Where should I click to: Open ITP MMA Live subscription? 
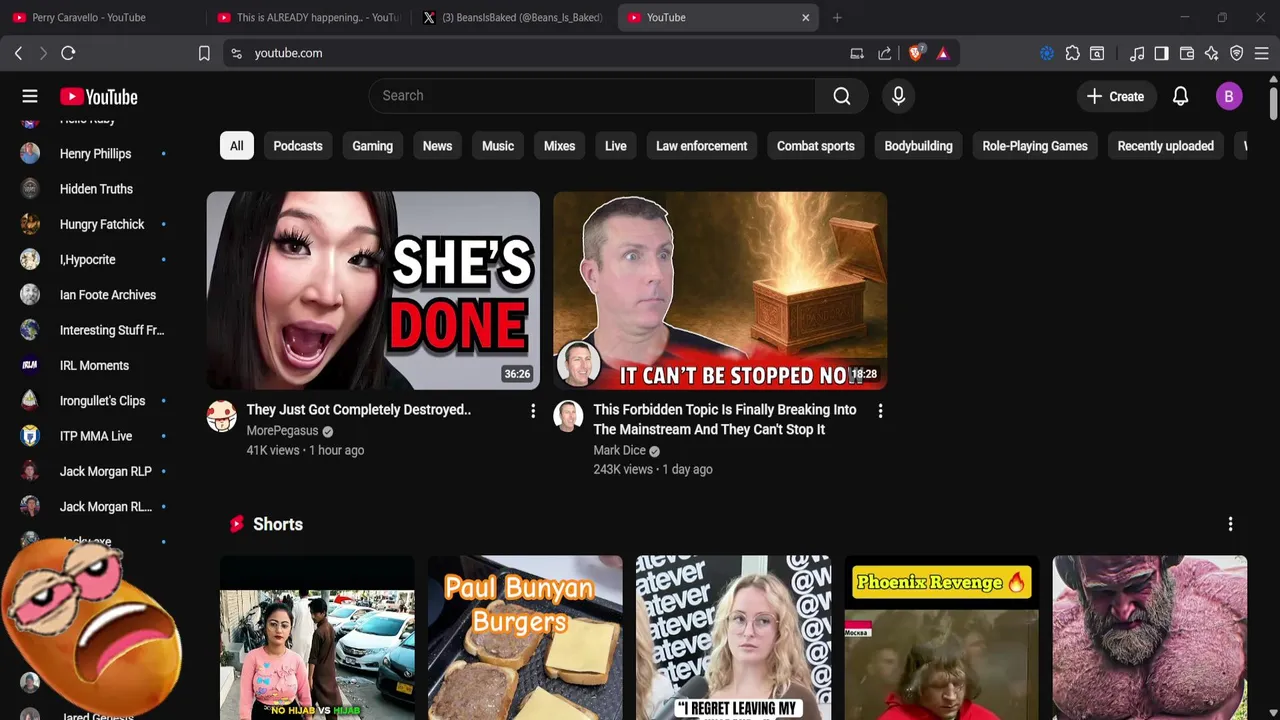point(94,436)
